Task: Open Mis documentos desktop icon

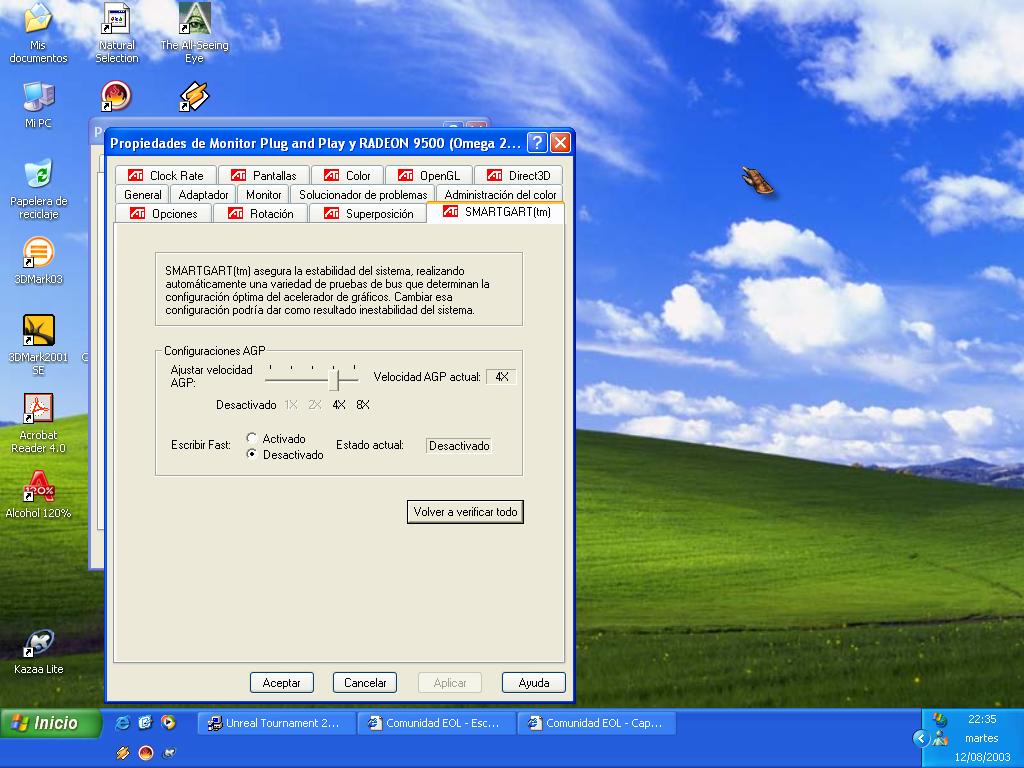Action: click(38, 33)
